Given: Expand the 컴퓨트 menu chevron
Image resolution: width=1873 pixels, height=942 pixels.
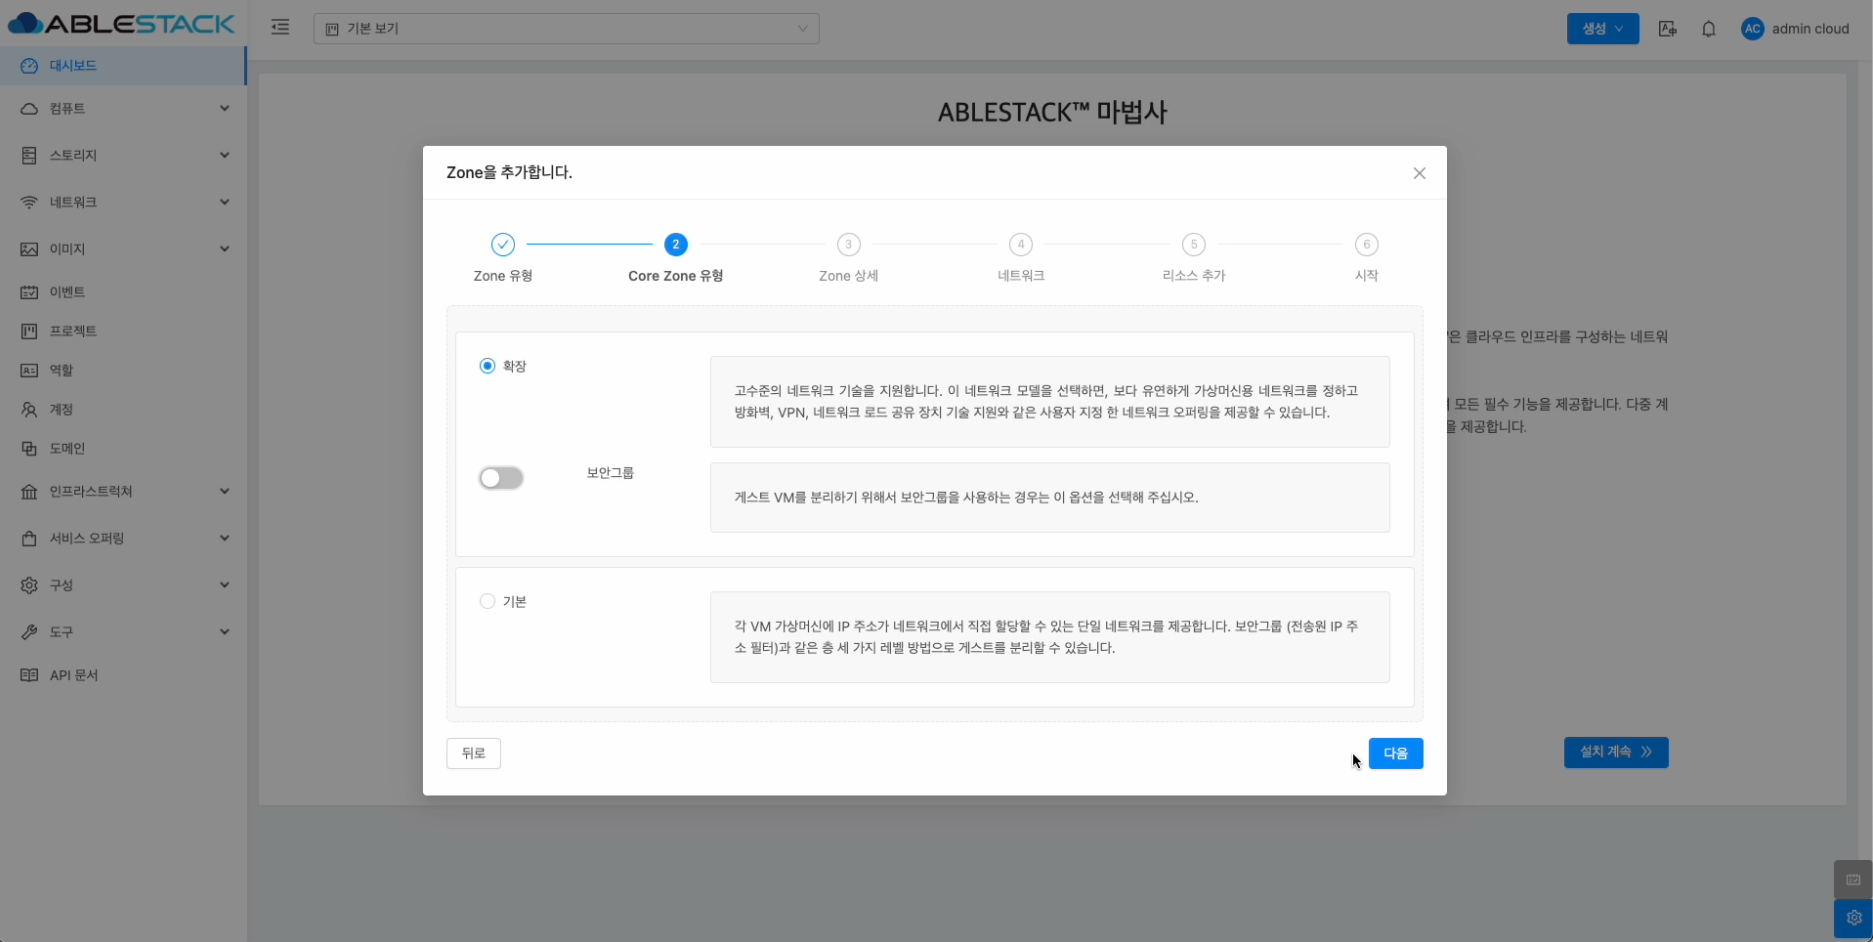Looking at the screenshot, I should point(224,108).
